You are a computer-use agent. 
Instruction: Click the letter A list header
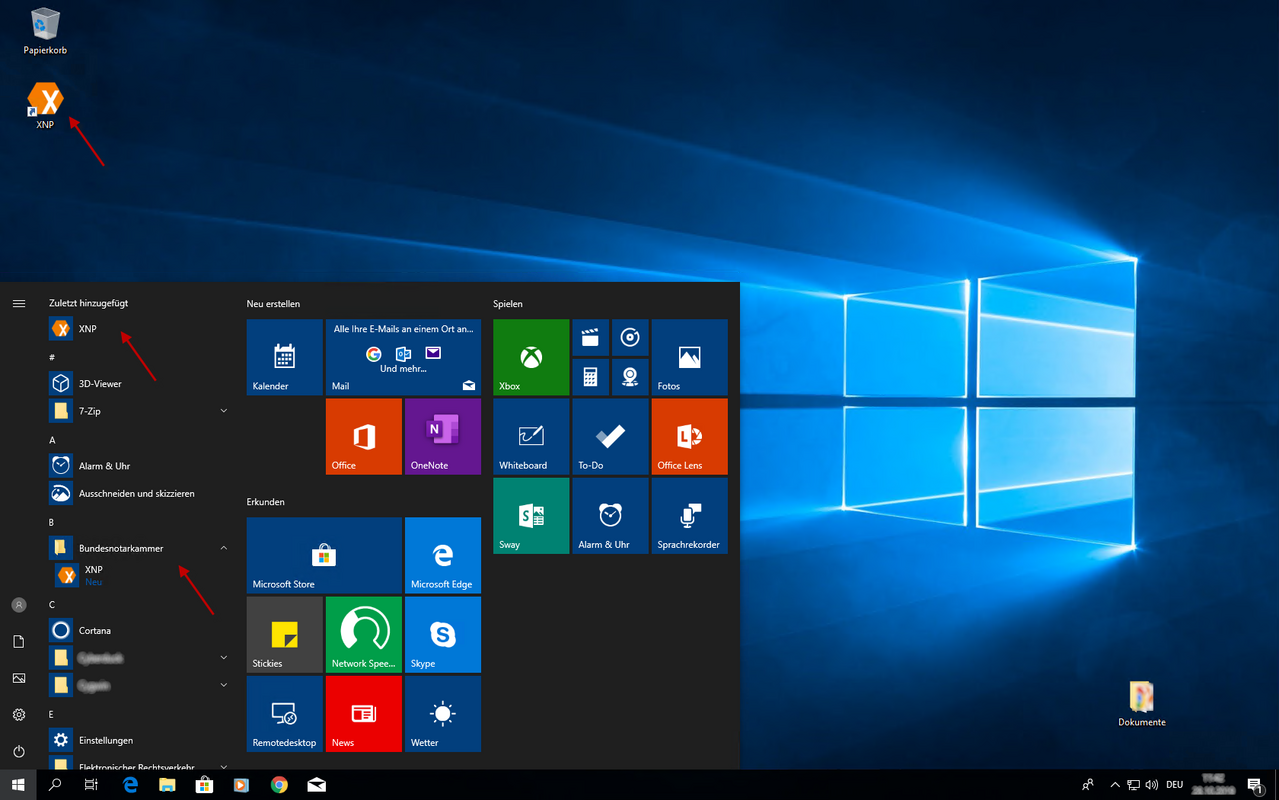(x=52, y=440)
